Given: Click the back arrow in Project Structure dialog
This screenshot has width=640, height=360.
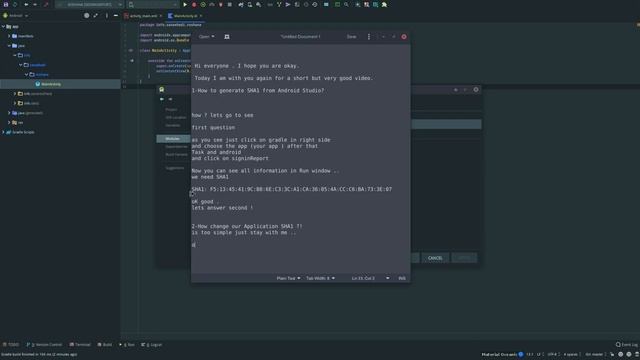Looking at the screenshot, I should point(162,99).
